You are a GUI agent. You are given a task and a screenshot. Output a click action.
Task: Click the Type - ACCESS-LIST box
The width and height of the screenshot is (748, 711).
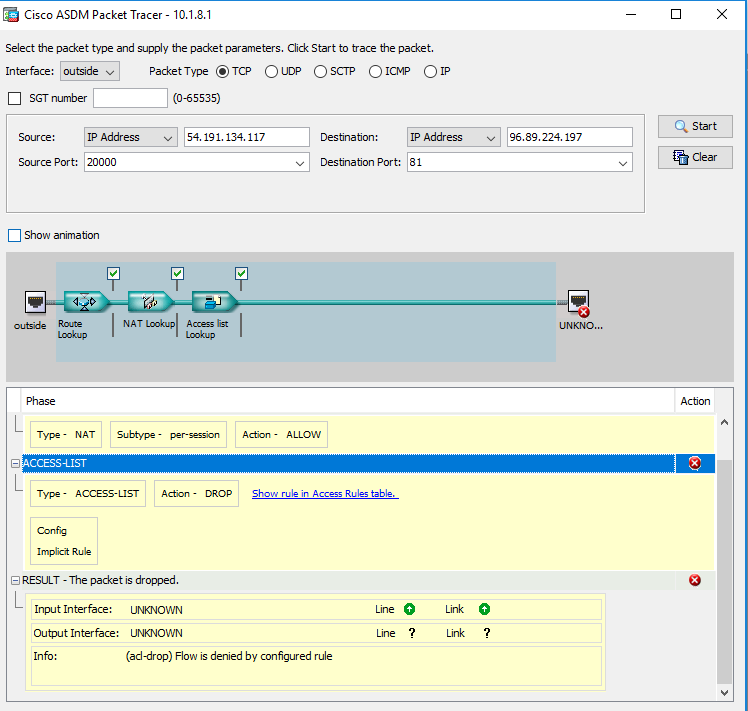tap(88, 493)
